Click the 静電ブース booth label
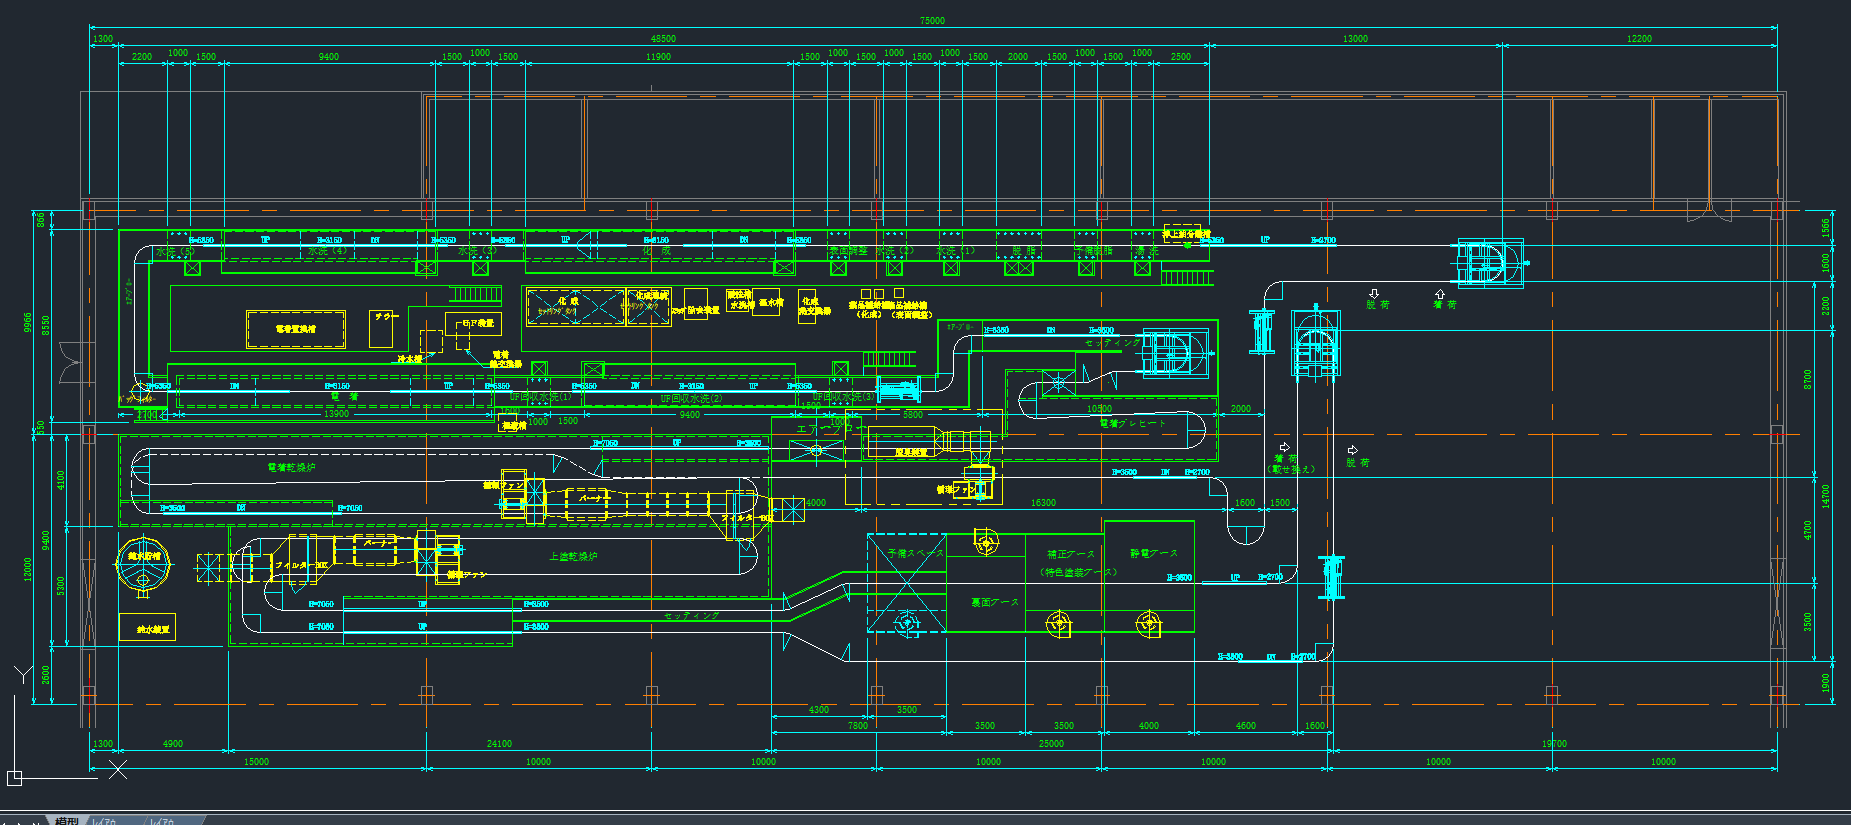The width and height of the screenshot is (1851, 825). click(1153, 553)
